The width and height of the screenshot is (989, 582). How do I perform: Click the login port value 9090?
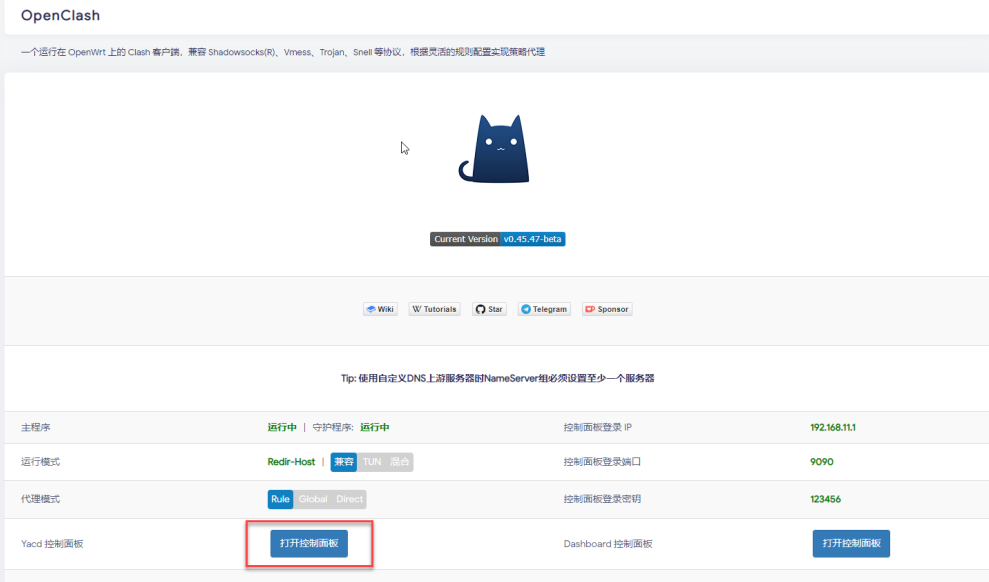coord(822,462)
